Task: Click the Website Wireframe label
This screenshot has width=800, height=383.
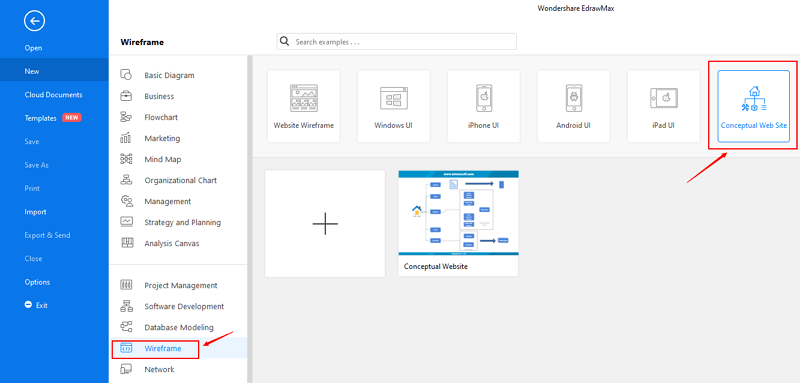Action: pos(304,125)
